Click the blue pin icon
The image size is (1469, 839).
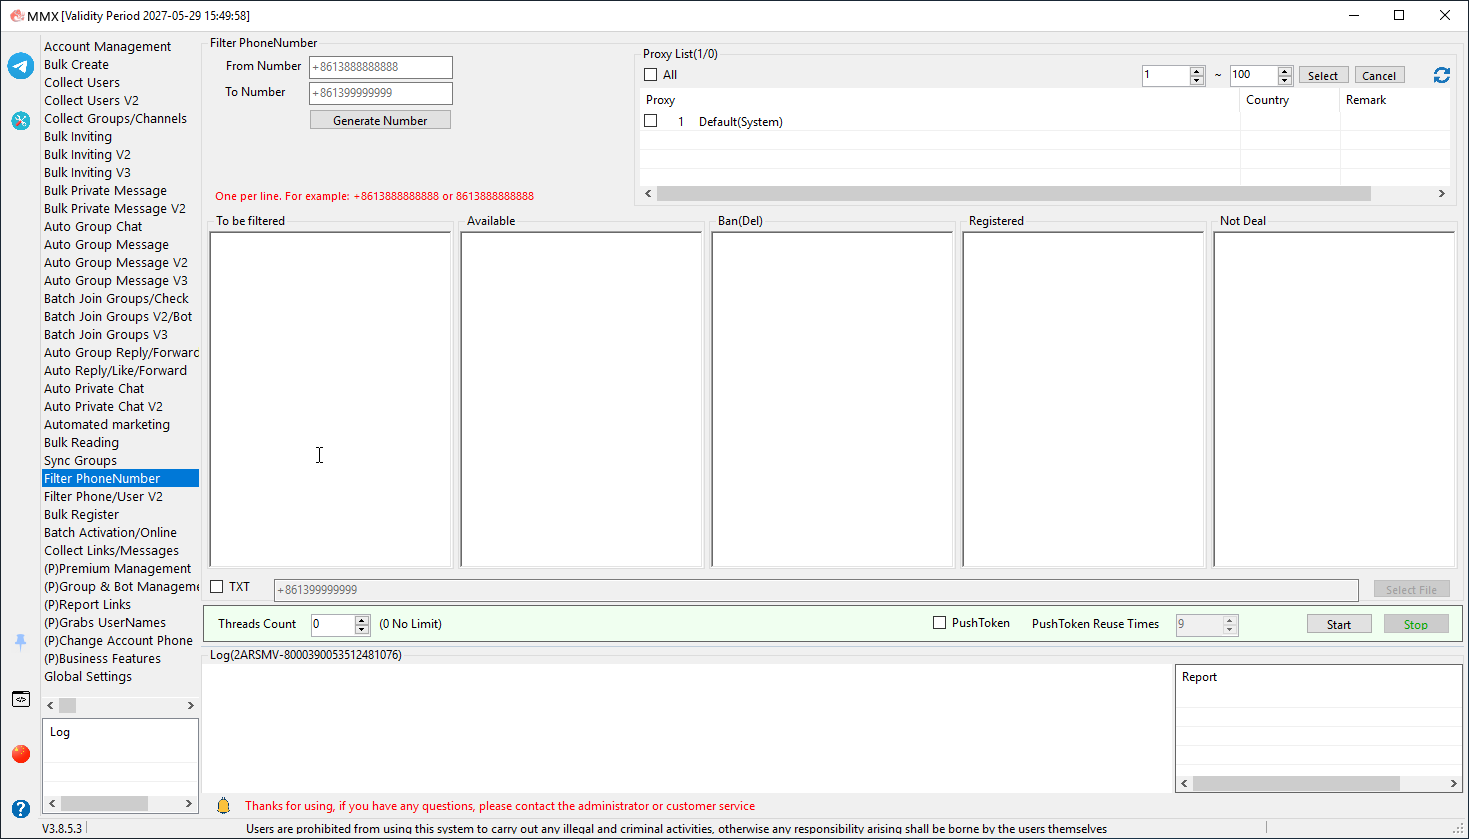[21, 642]
